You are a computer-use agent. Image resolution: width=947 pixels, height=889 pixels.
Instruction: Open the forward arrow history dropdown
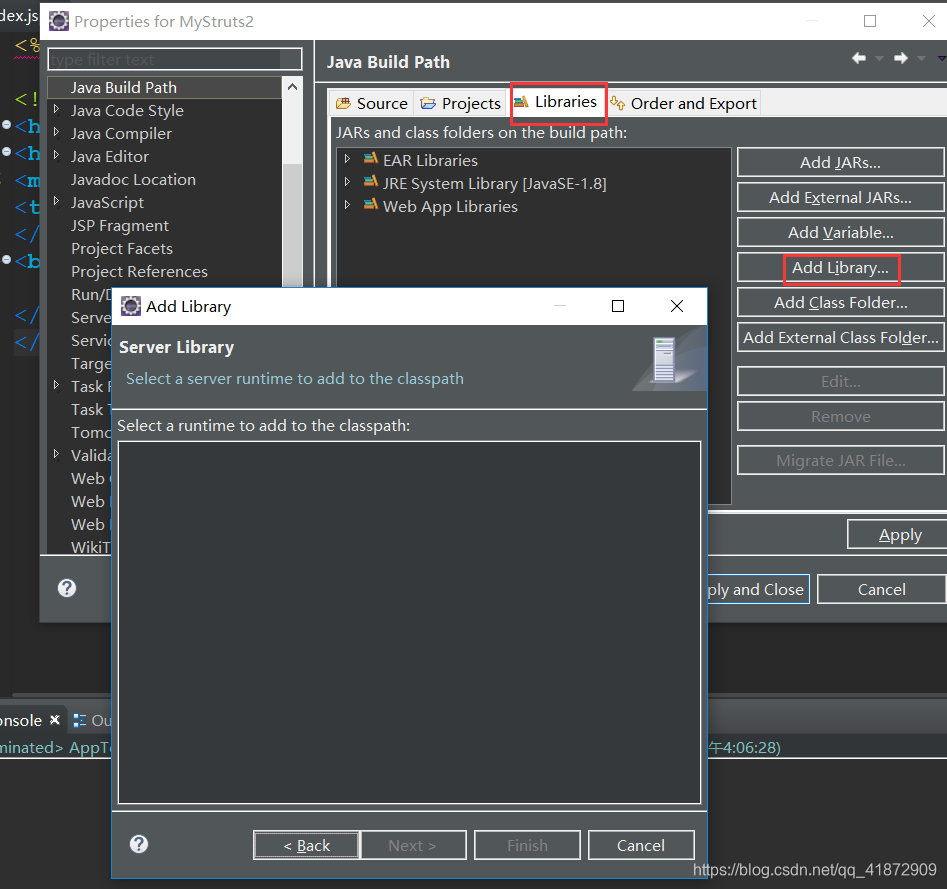click(921, 59)
